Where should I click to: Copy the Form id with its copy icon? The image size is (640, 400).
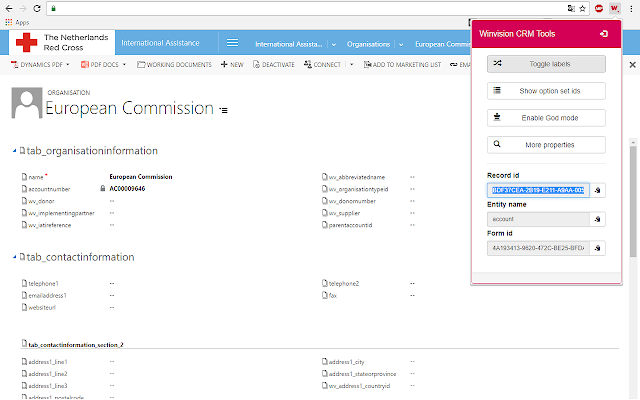tap(598, 248)
